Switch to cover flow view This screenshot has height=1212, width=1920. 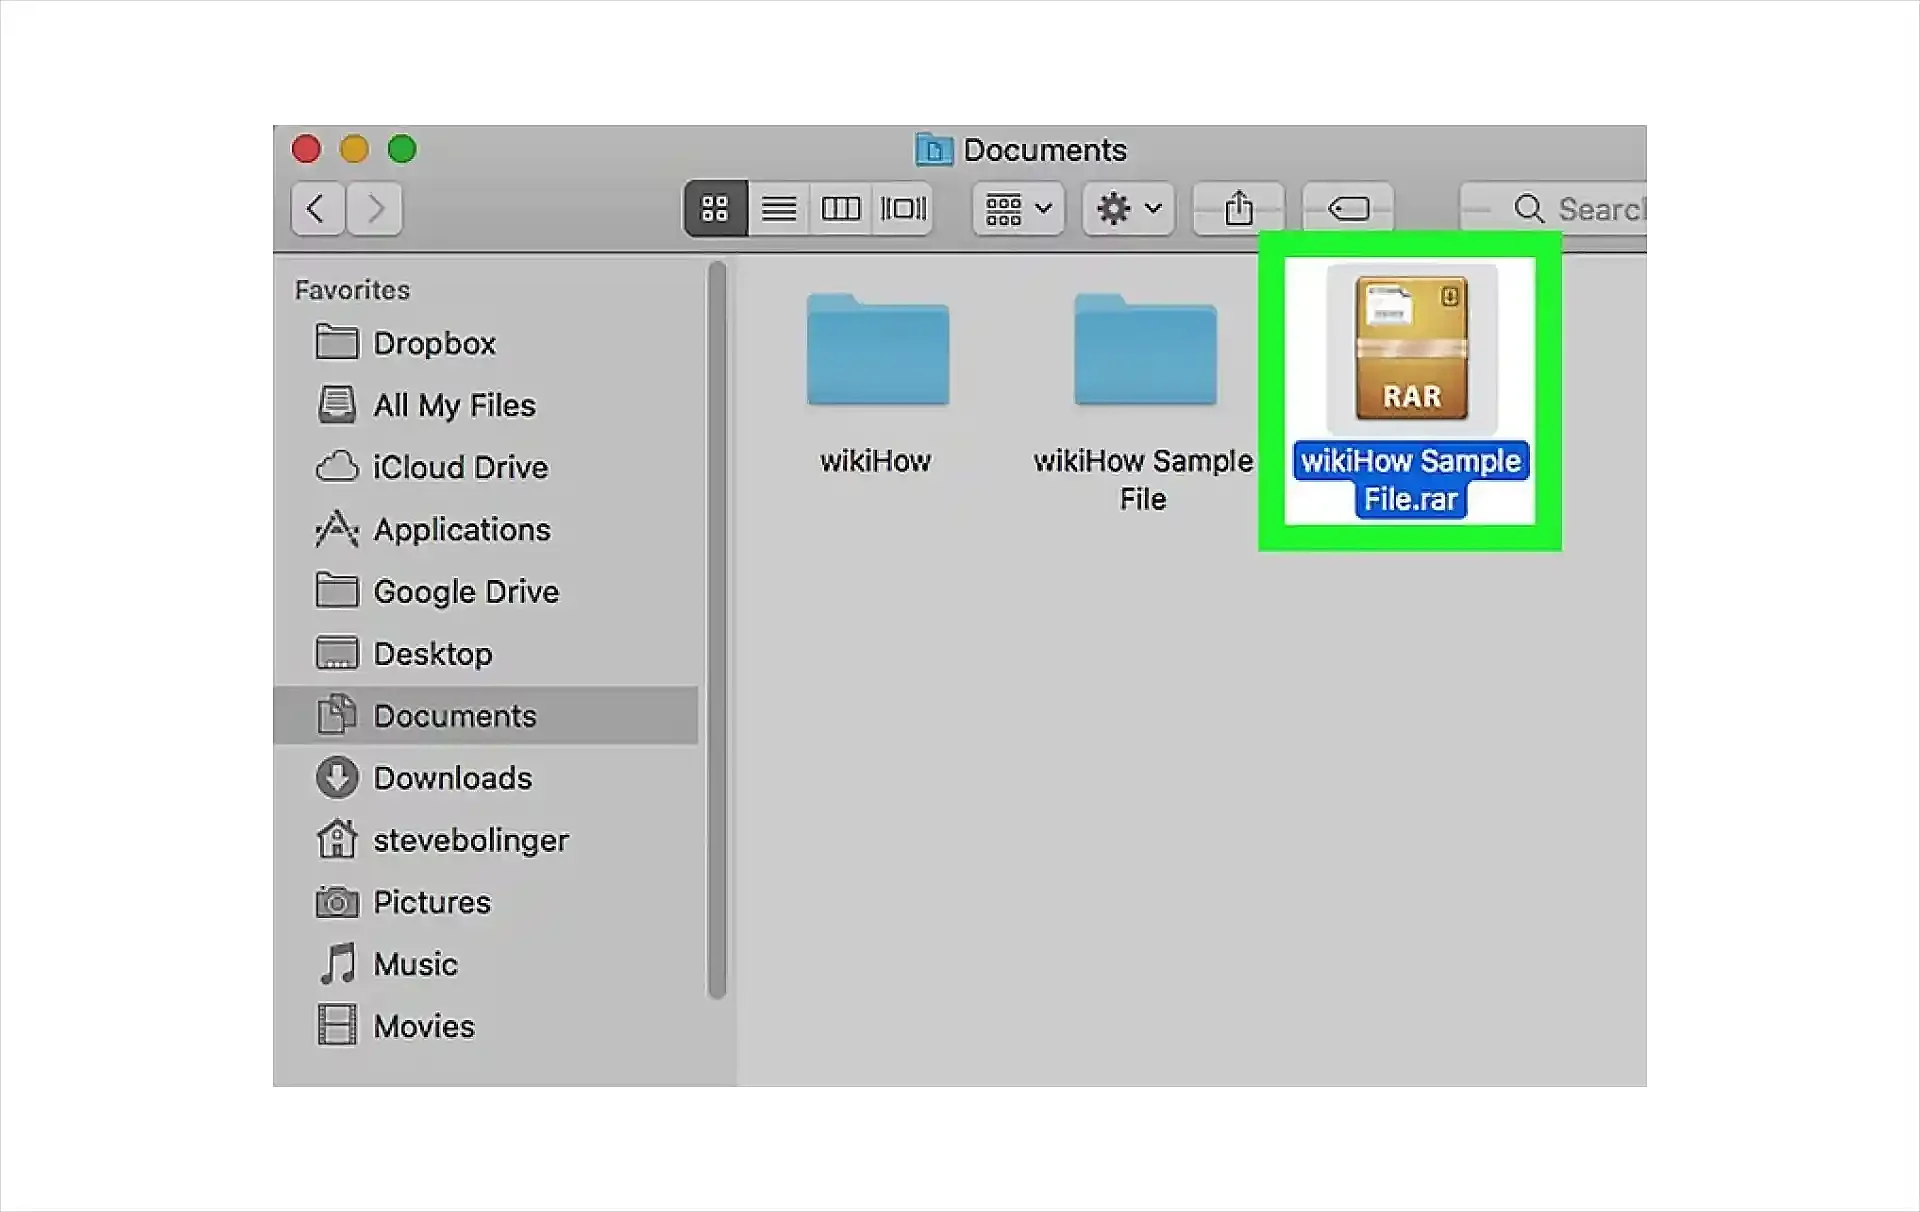903,209
